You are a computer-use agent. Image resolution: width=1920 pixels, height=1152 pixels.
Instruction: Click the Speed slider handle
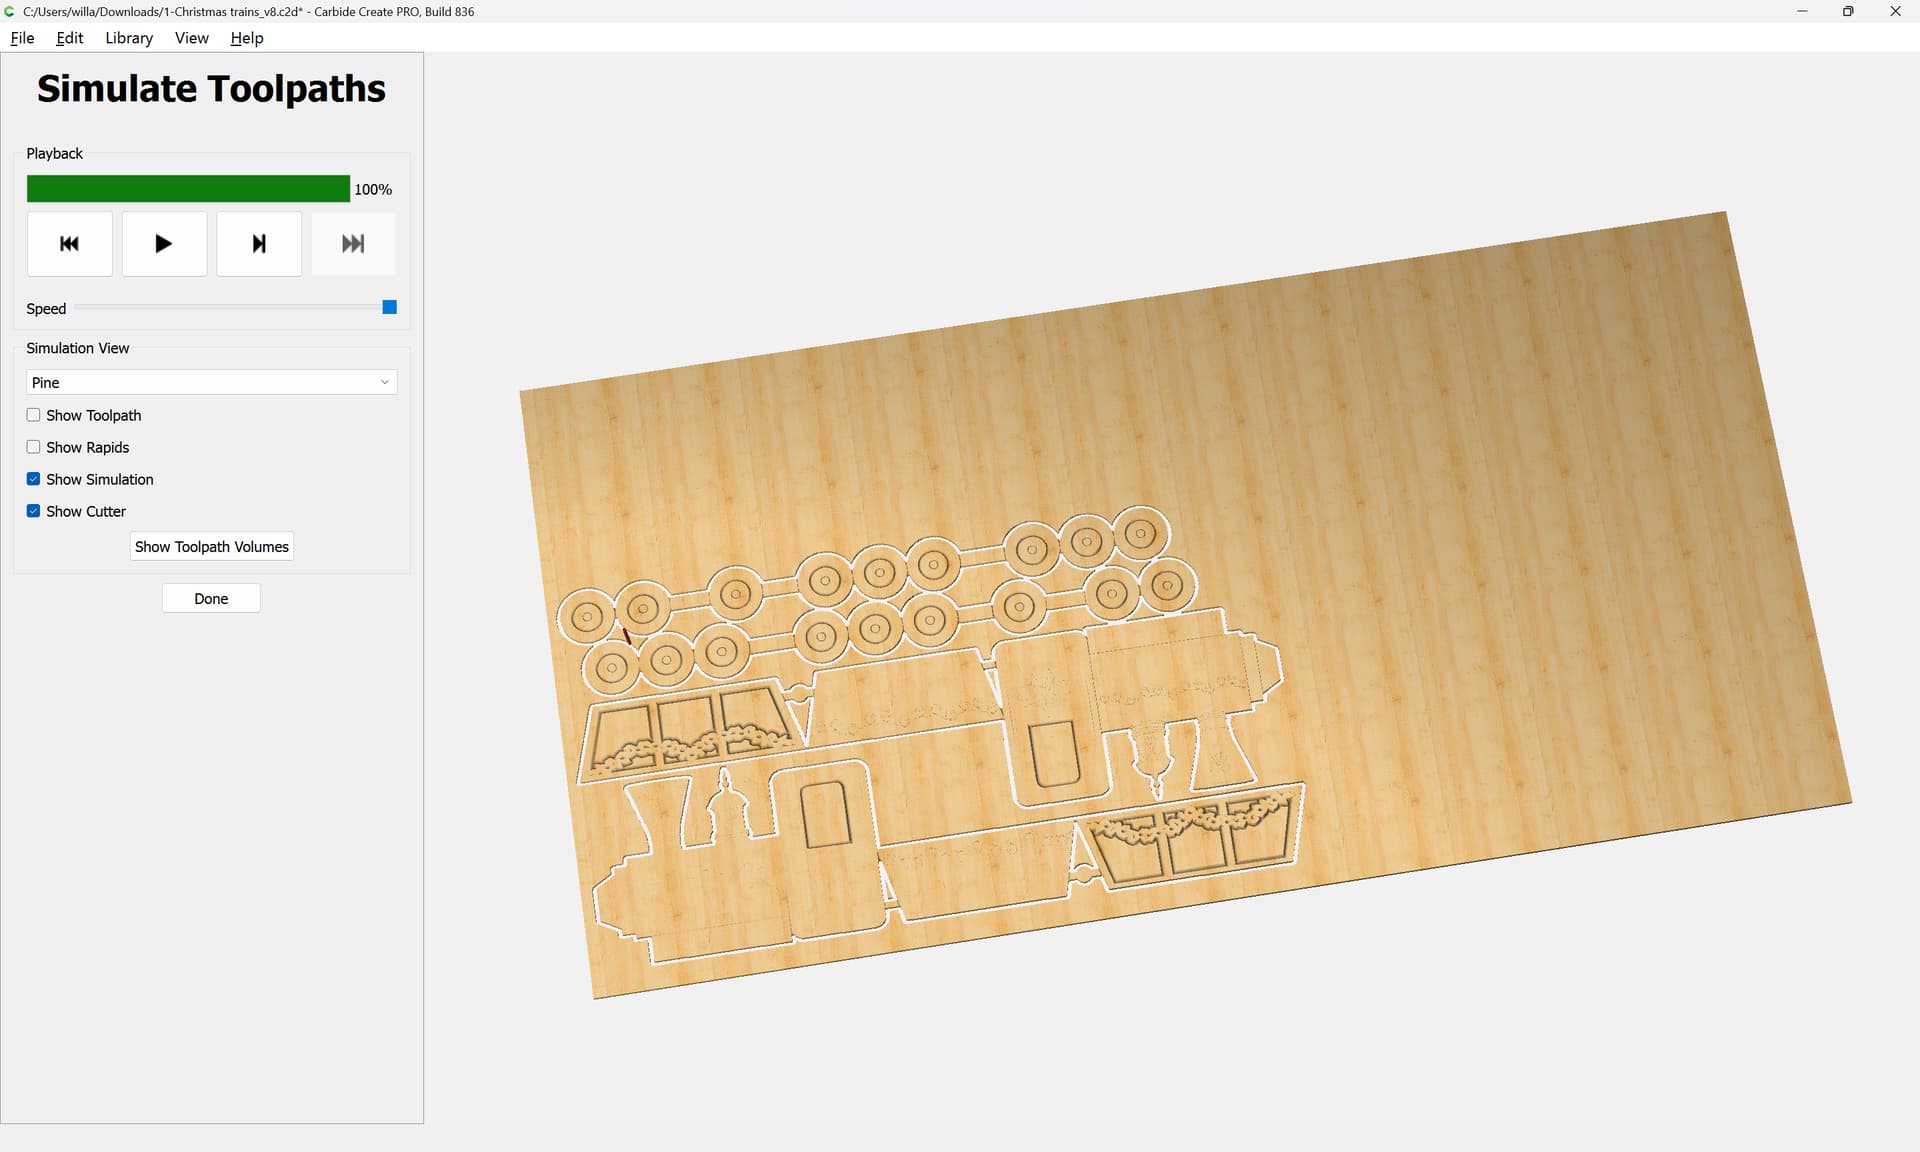pyautogui.click(x=390, y=307)
